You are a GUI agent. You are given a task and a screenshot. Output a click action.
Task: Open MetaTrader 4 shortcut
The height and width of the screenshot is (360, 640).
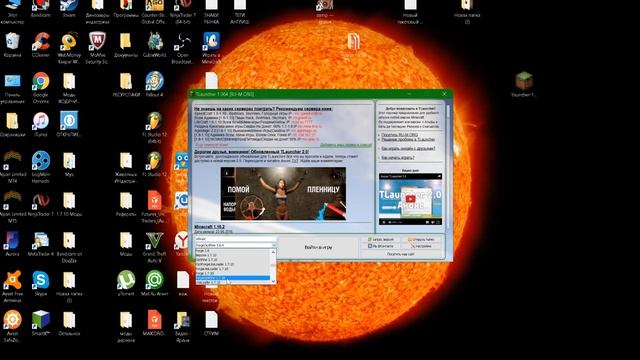coord(40,244)
